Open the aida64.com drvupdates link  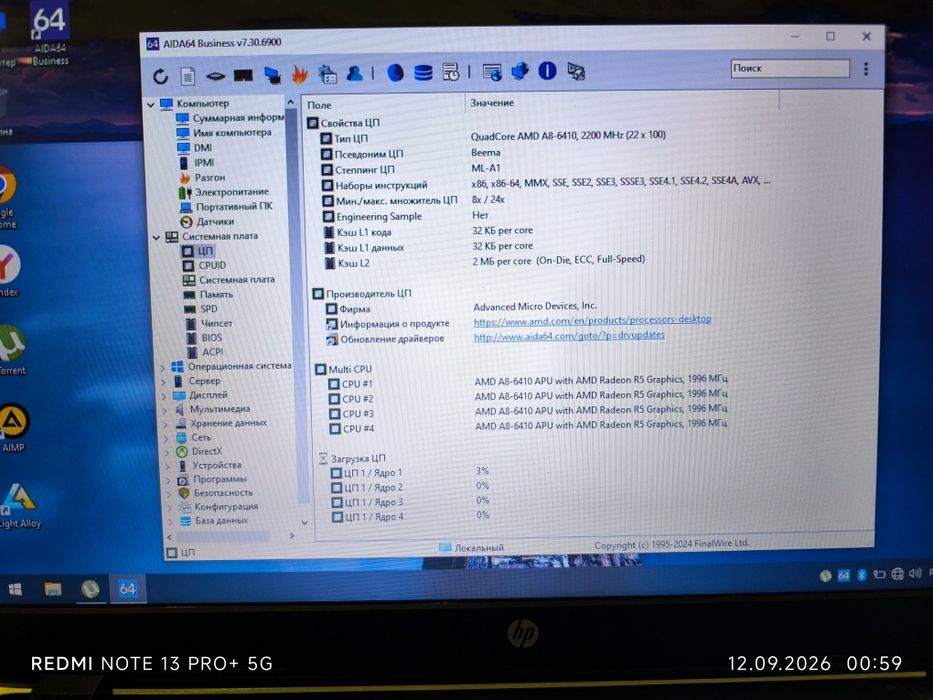pyautogui.click(x=569, y=335)
